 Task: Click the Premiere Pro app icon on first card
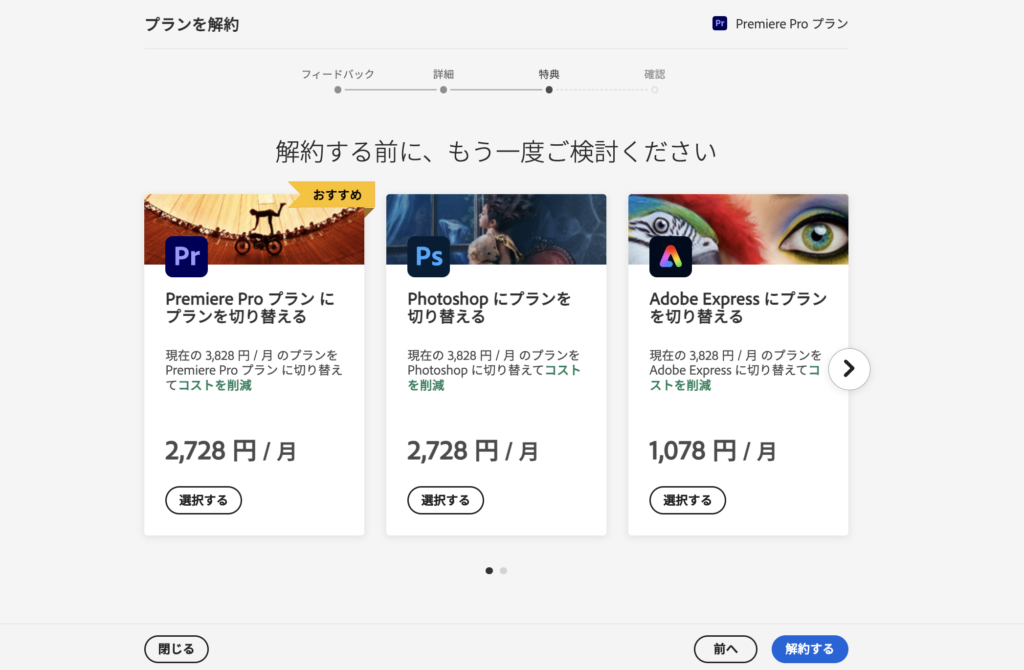point(187,257)
